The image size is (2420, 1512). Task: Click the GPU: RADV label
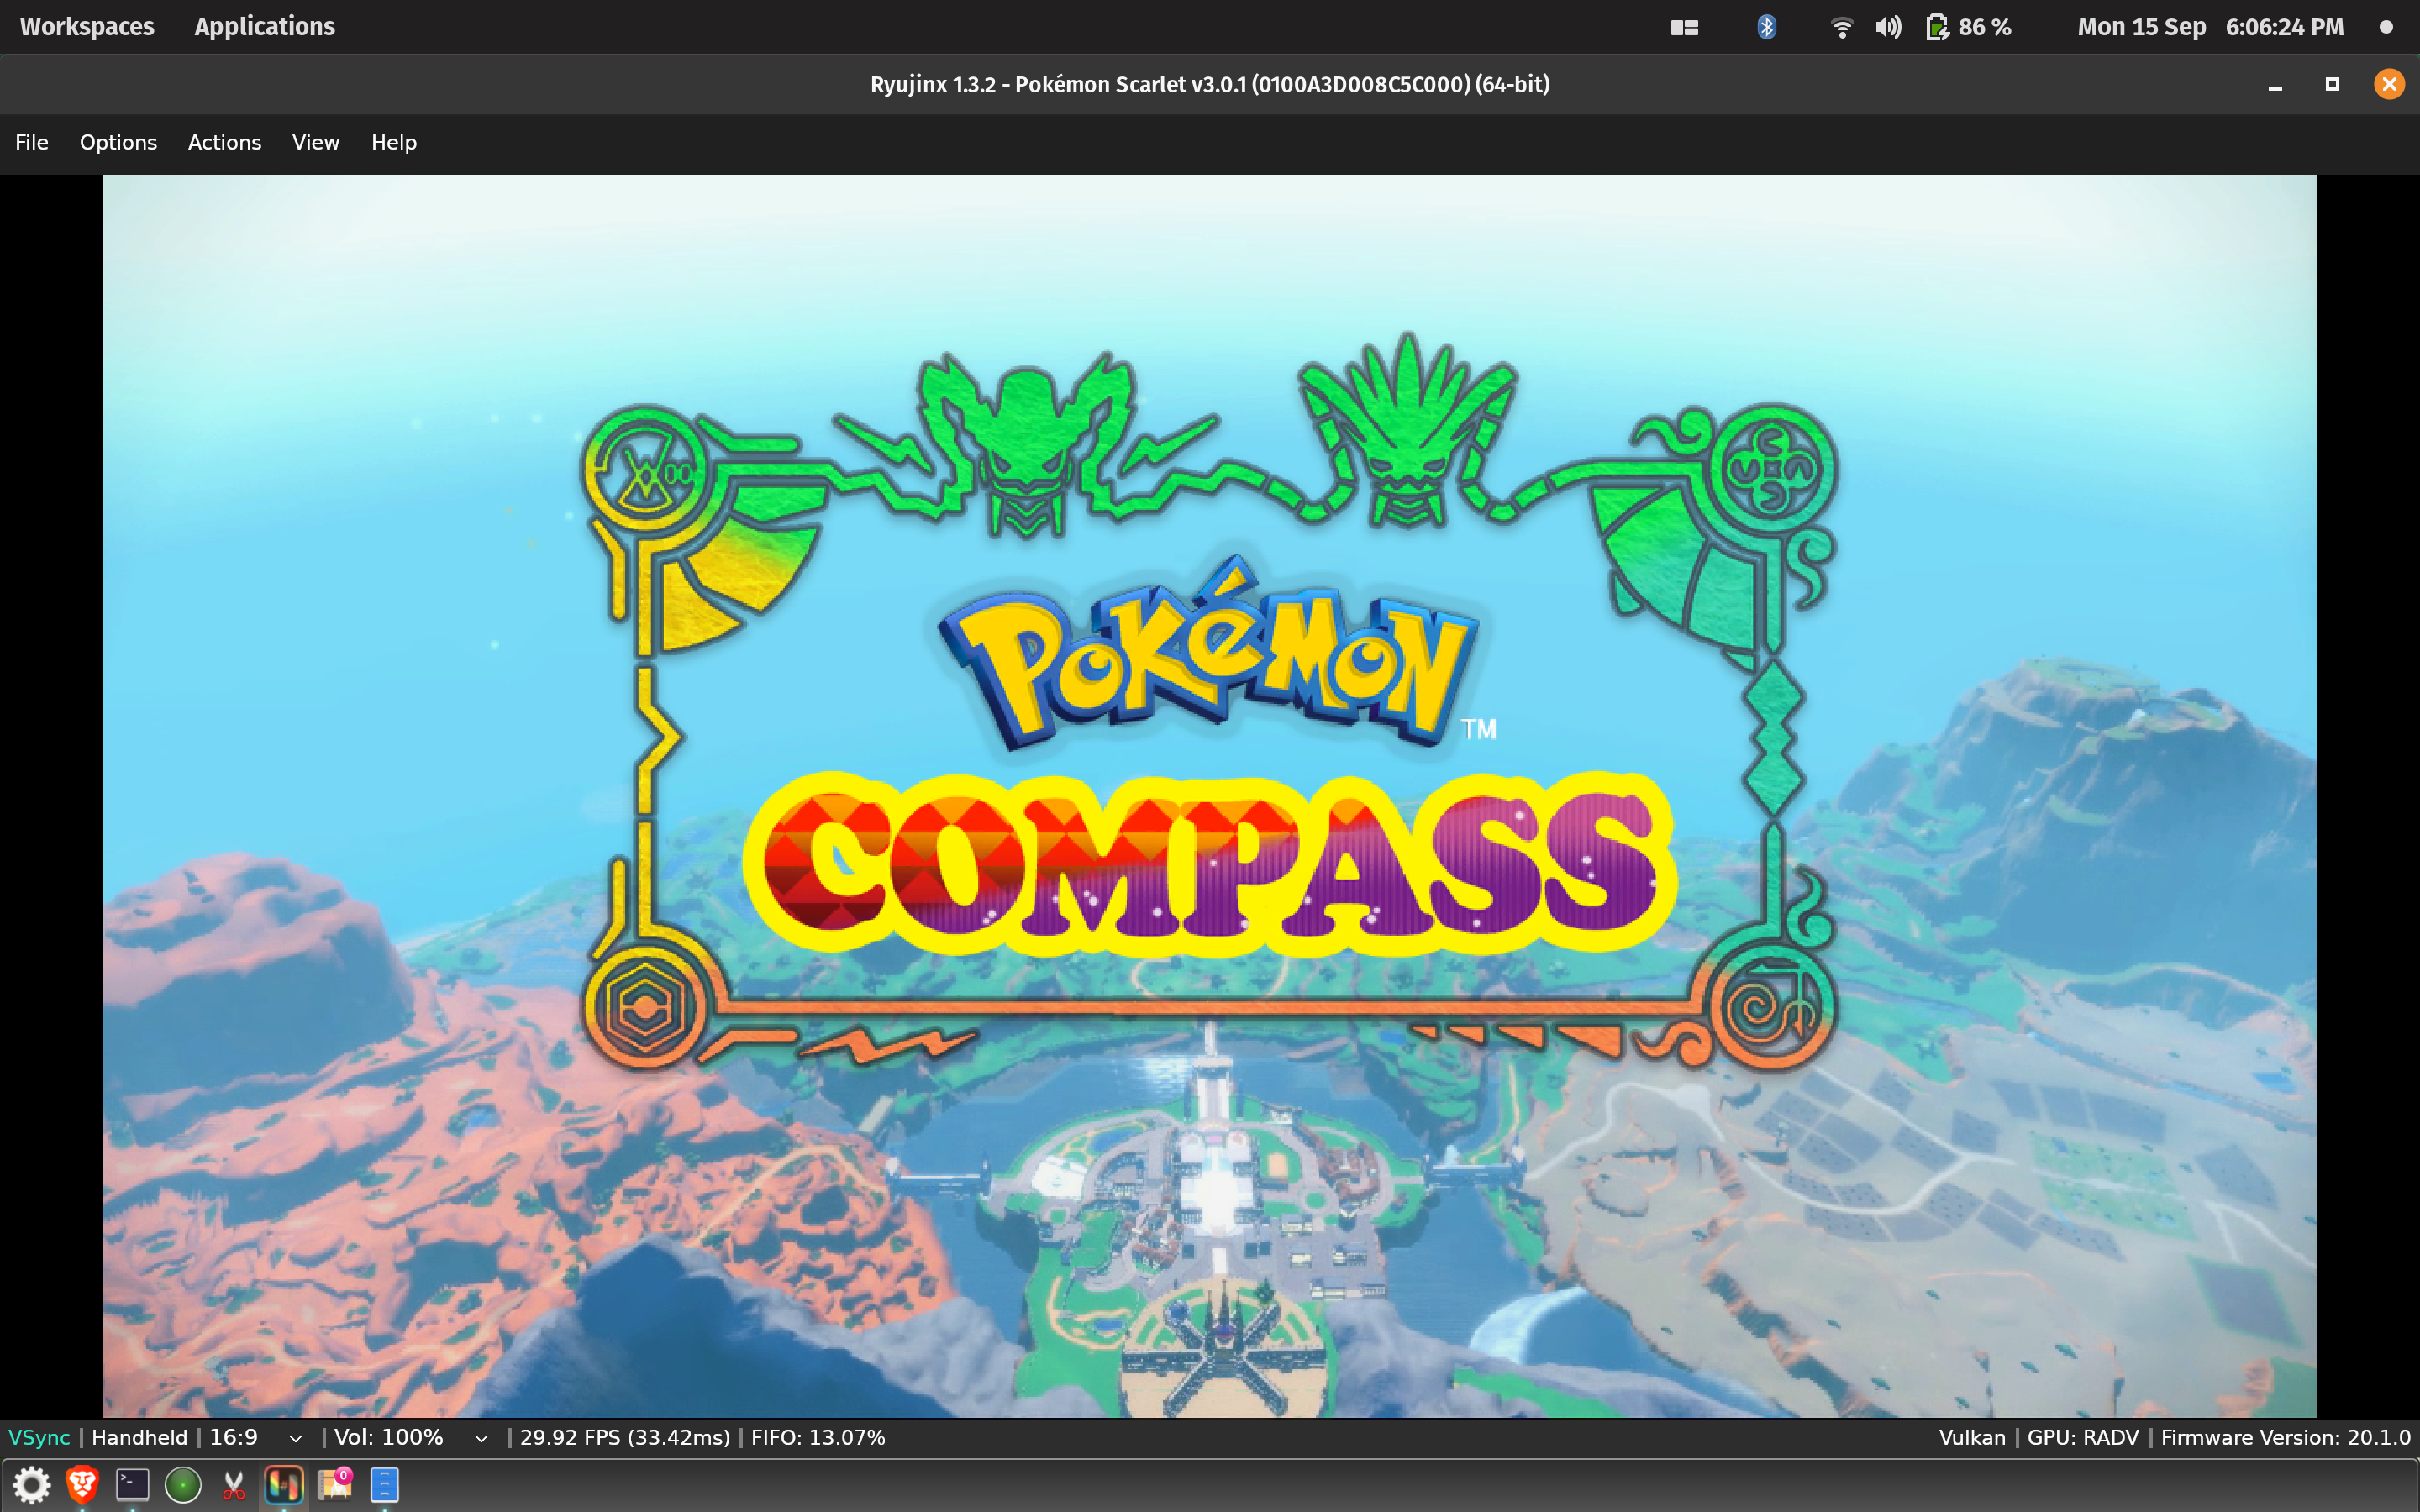pyautogui.click(x=2083, y=1437)
